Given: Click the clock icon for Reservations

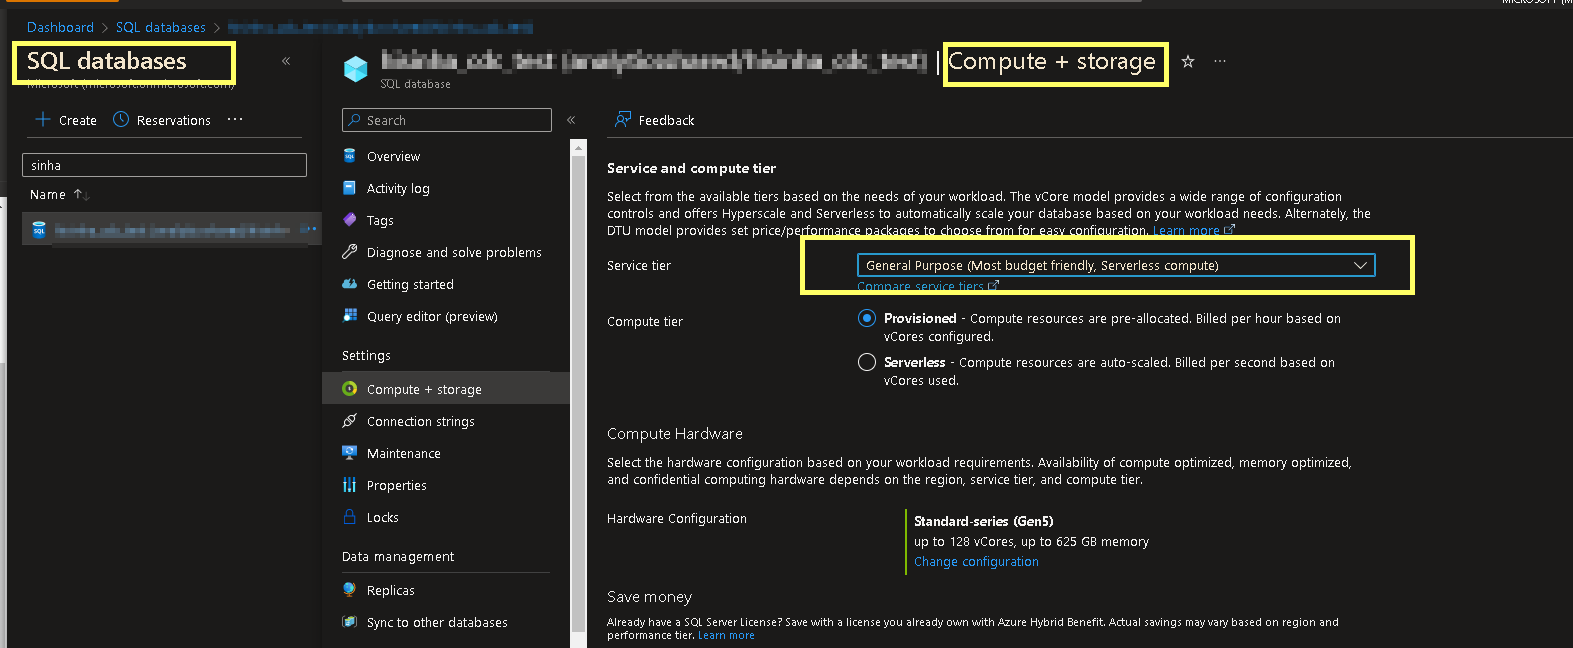Looking at the screenshot, I should [x=121, y=119].
